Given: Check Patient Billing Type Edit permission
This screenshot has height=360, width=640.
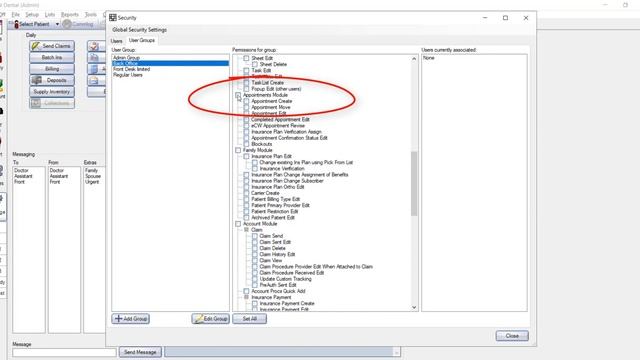Looking at the screenshot, I should [246, 199].
